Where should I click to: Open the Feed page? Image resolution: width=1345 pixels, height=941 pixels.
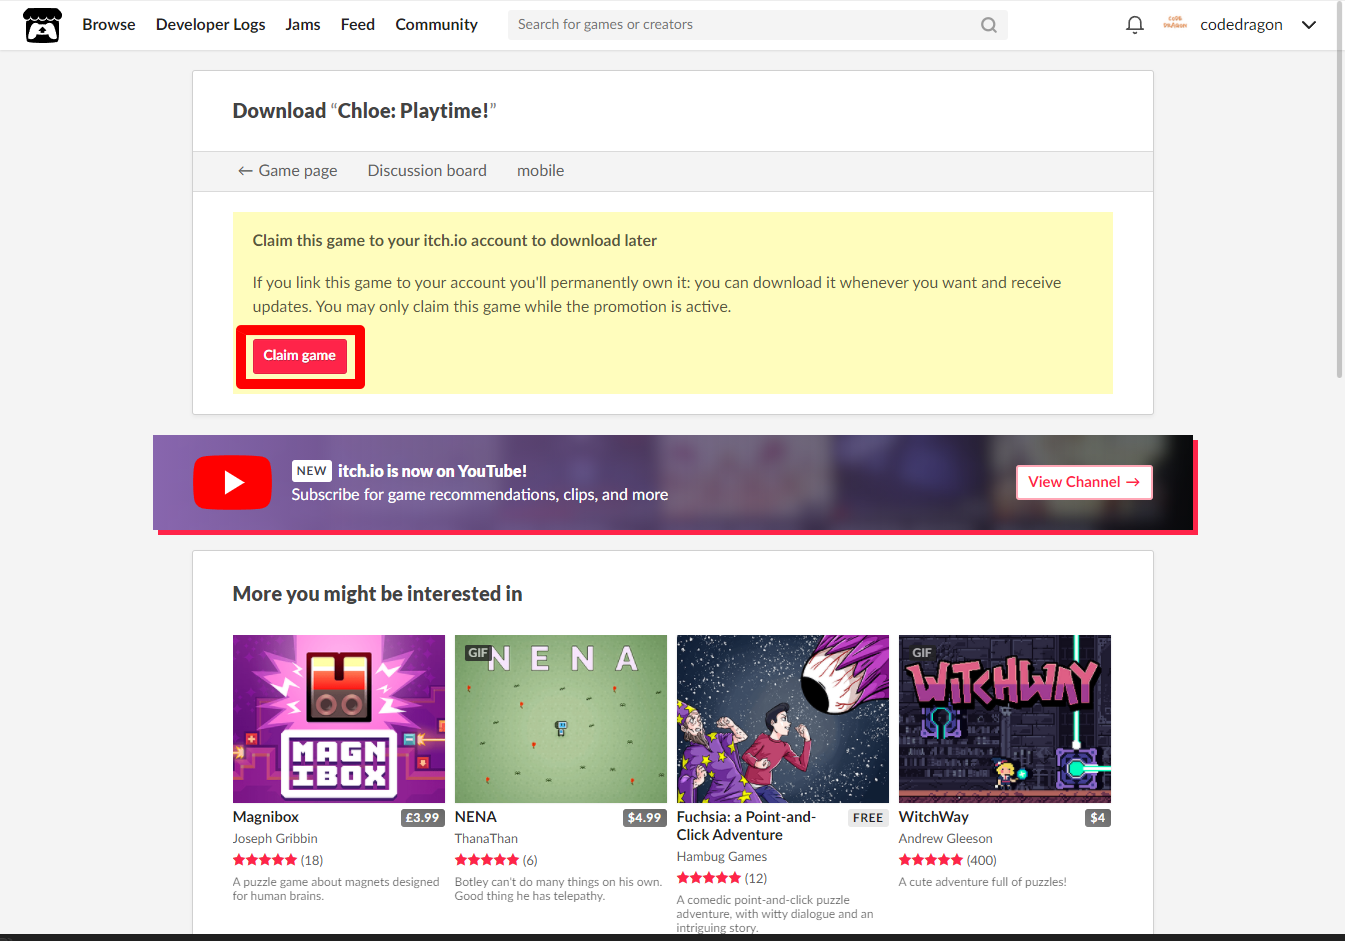tap(358, 24)
